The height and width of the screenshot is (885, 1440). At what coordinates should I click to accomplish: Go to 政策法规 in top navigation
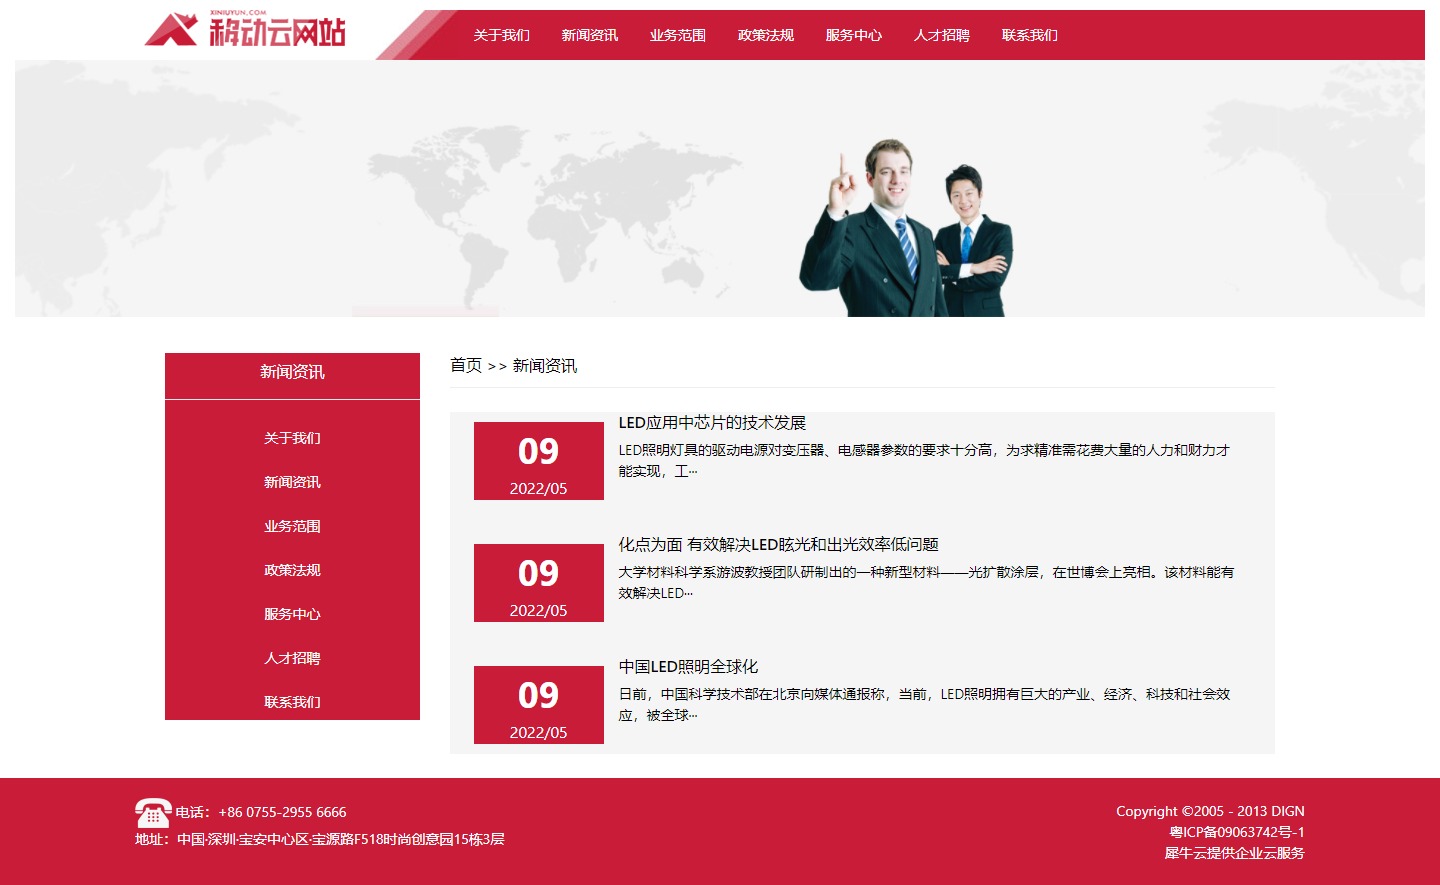765,35
